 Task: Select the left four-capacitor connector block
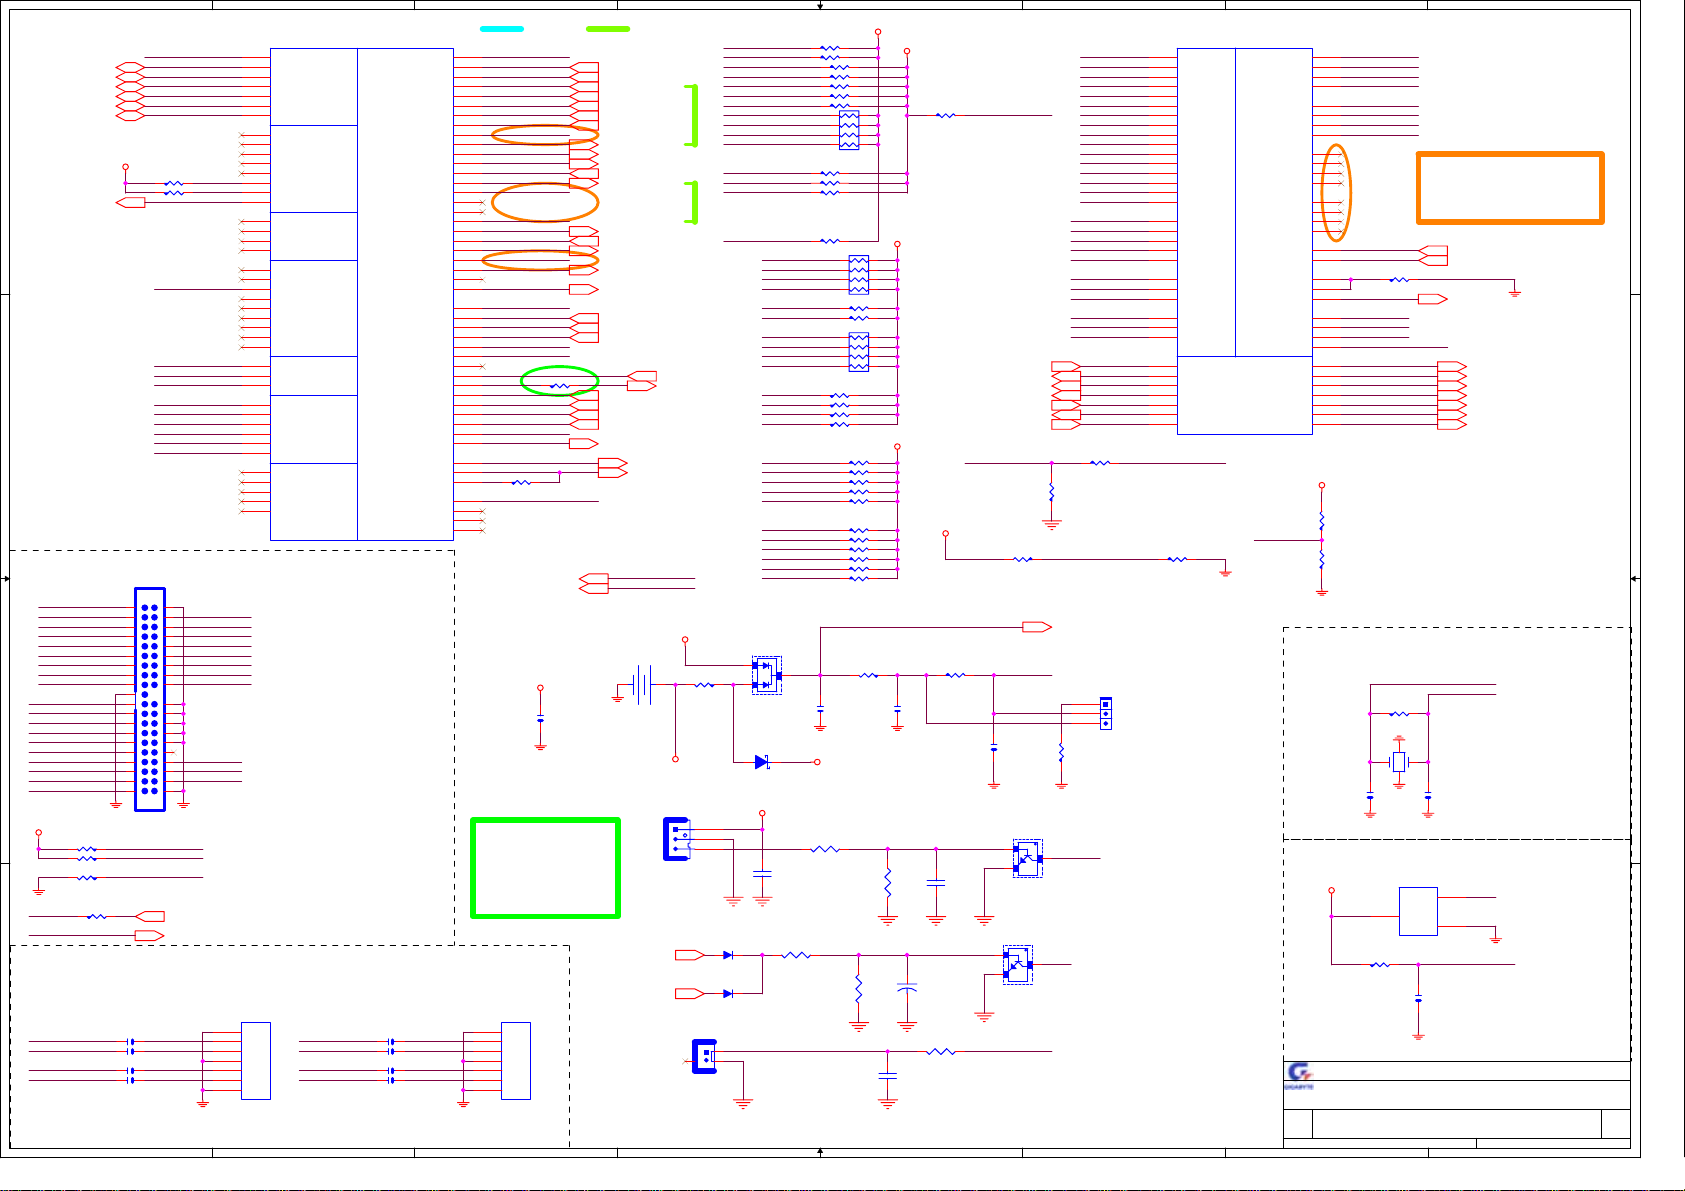256,1061
